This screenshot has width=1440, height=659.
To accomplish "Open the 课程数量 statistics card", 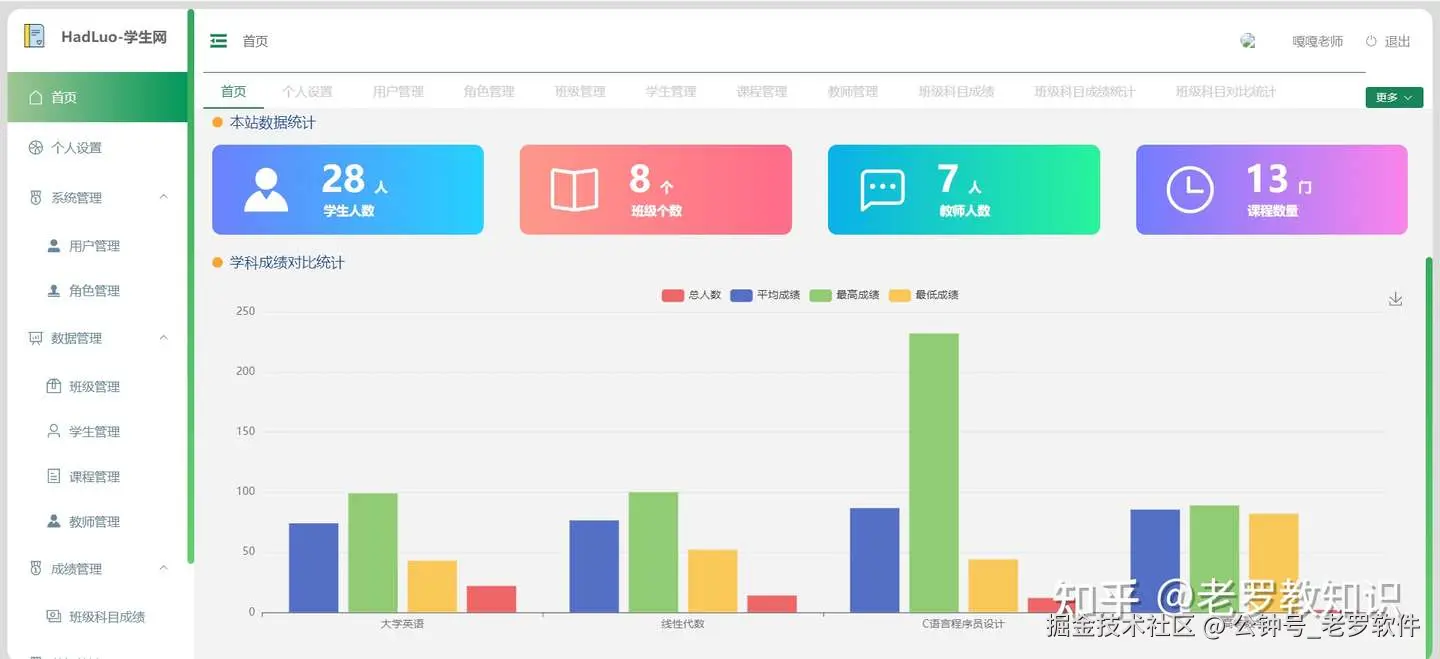I will [x=1272, y=190].
